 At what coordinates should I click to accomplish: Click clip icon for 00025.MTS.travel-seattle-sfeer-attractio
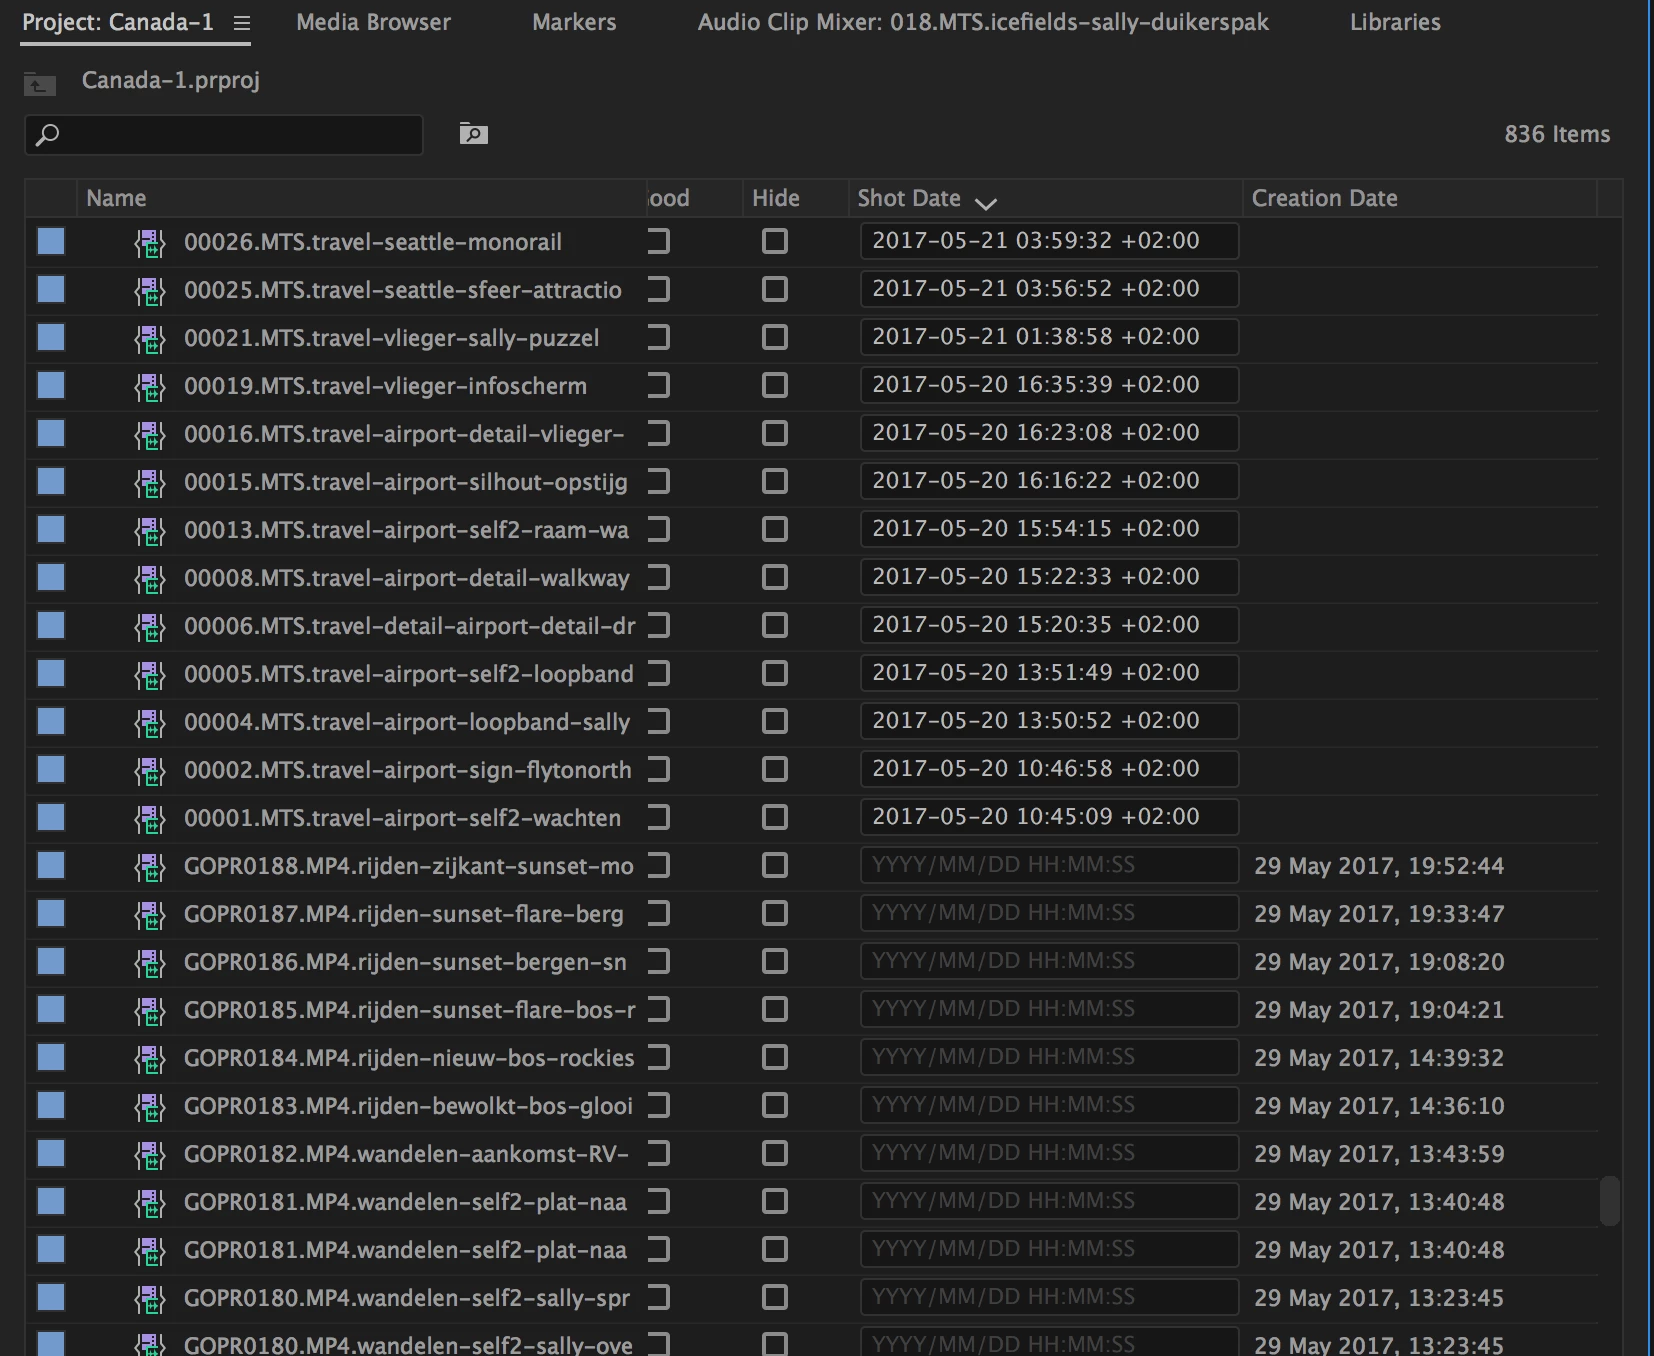point(150,290)
